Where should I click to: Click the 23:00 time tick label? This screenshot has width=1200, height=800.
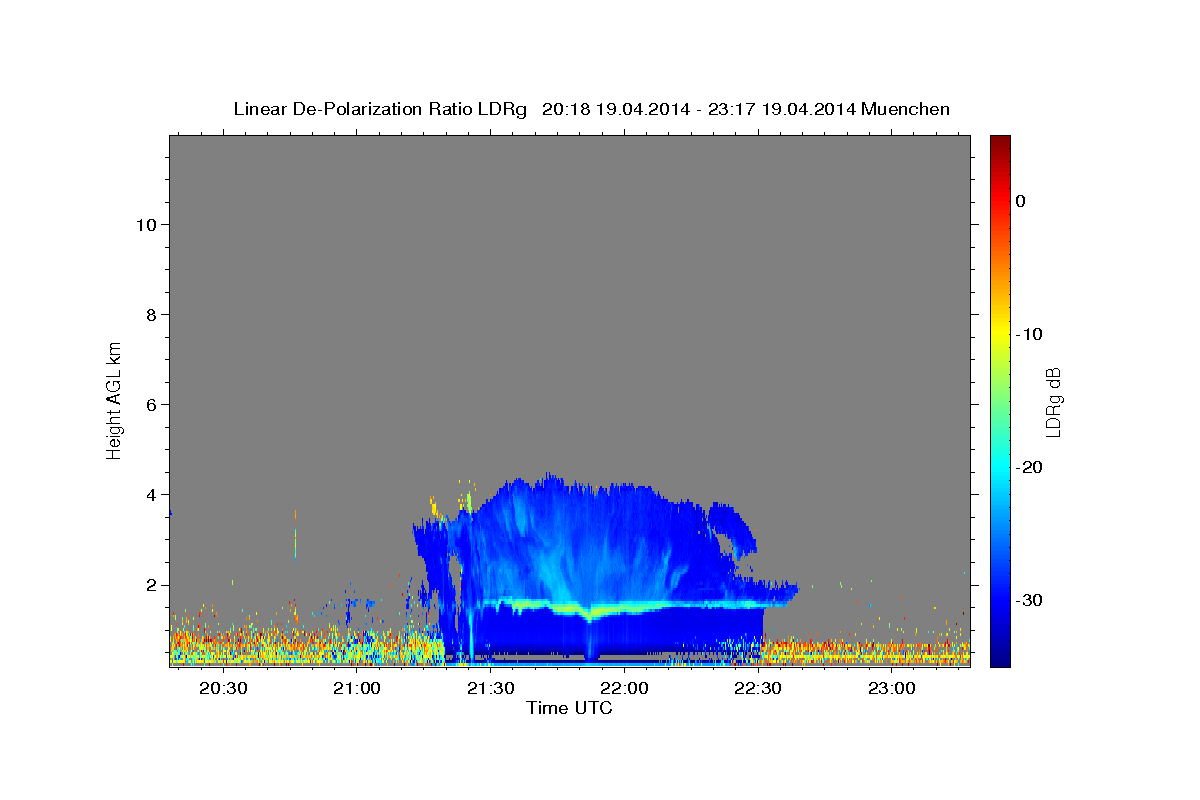point(892,688)
